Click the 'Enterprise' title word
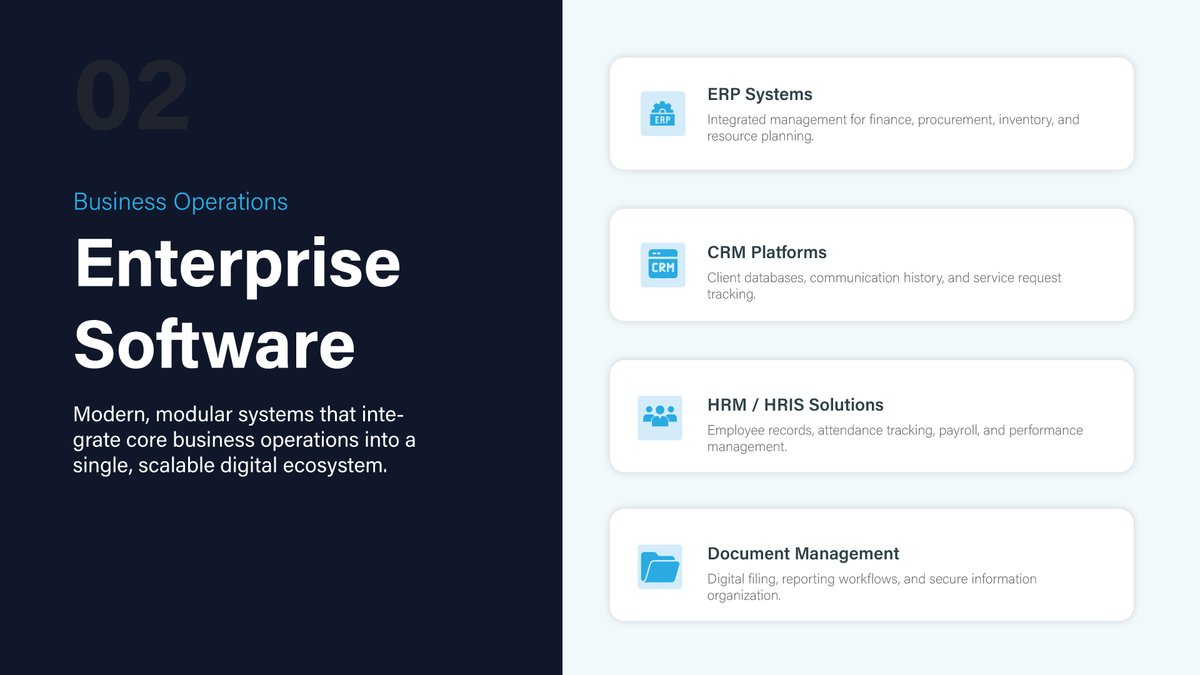The height and width of the screenshot is (675, 1200). pyautogui.click(x=237, y=264)
